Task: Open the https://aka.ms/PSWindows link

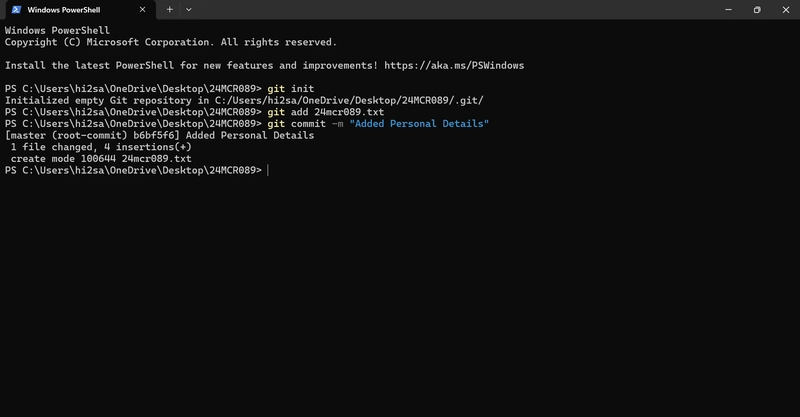Action: [454, 65]
